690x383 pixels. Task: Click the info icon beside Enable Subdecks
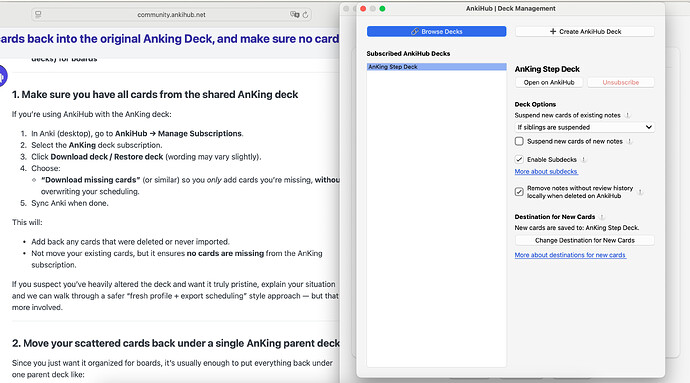584,159
